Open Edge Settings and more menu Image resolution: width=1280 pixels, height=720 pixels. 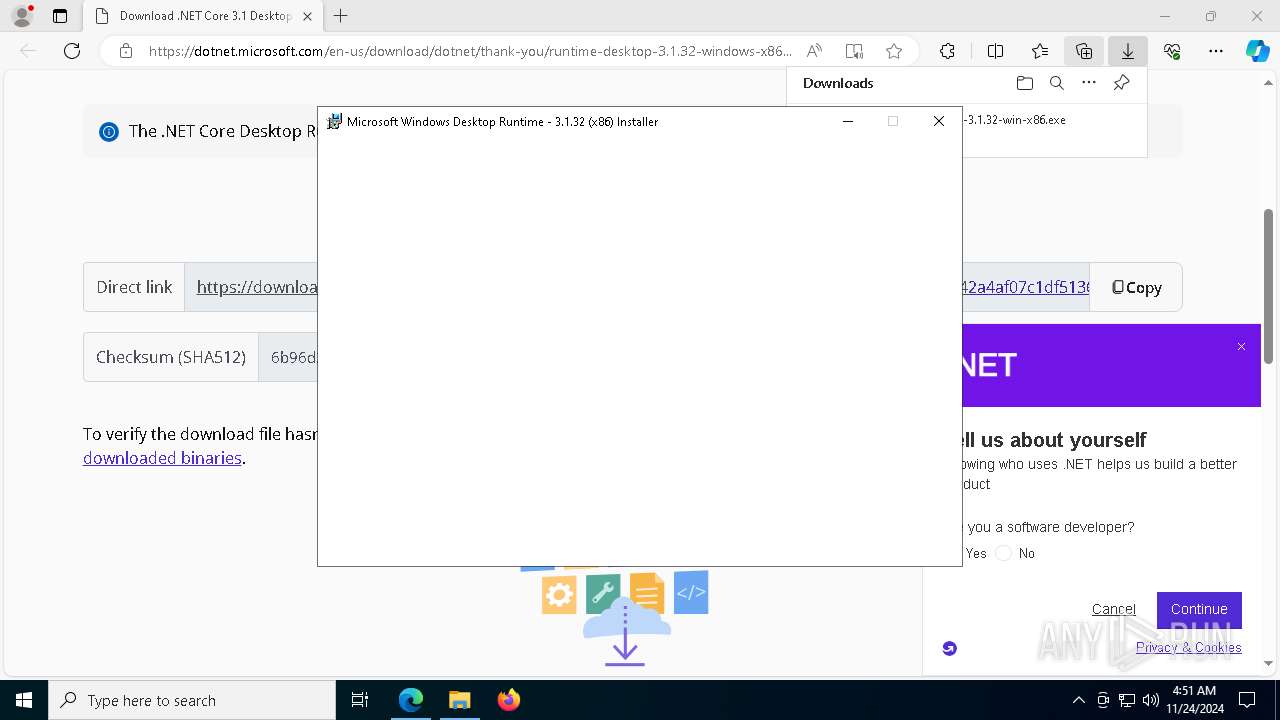pos(1216,51)
